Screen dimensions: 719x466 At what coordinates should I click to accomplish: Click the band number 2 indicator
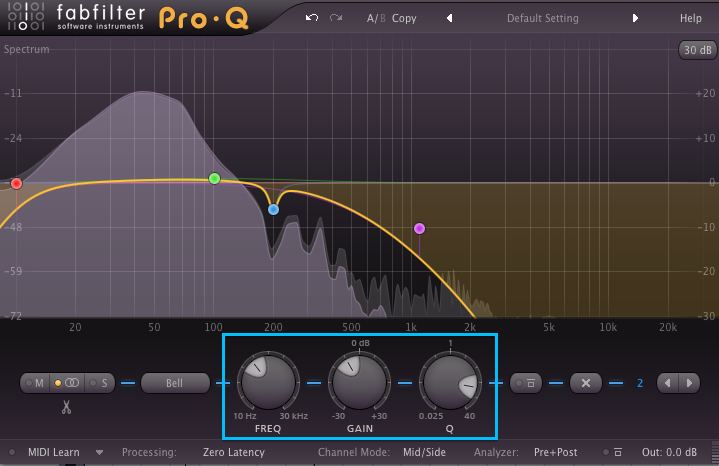(x=640, y=383)
